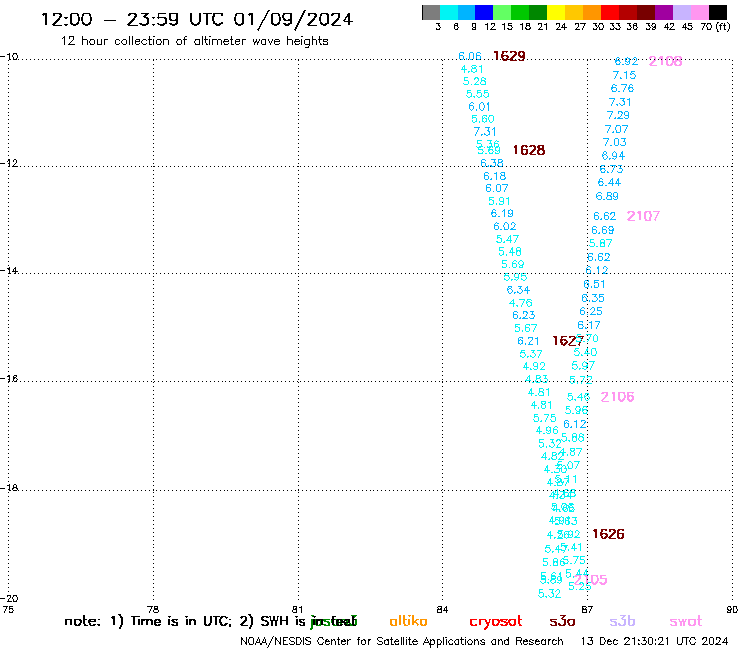Screen dimensions: 740x650
Task: Click the yellow swatch in the legend
Action: point(556,12)
